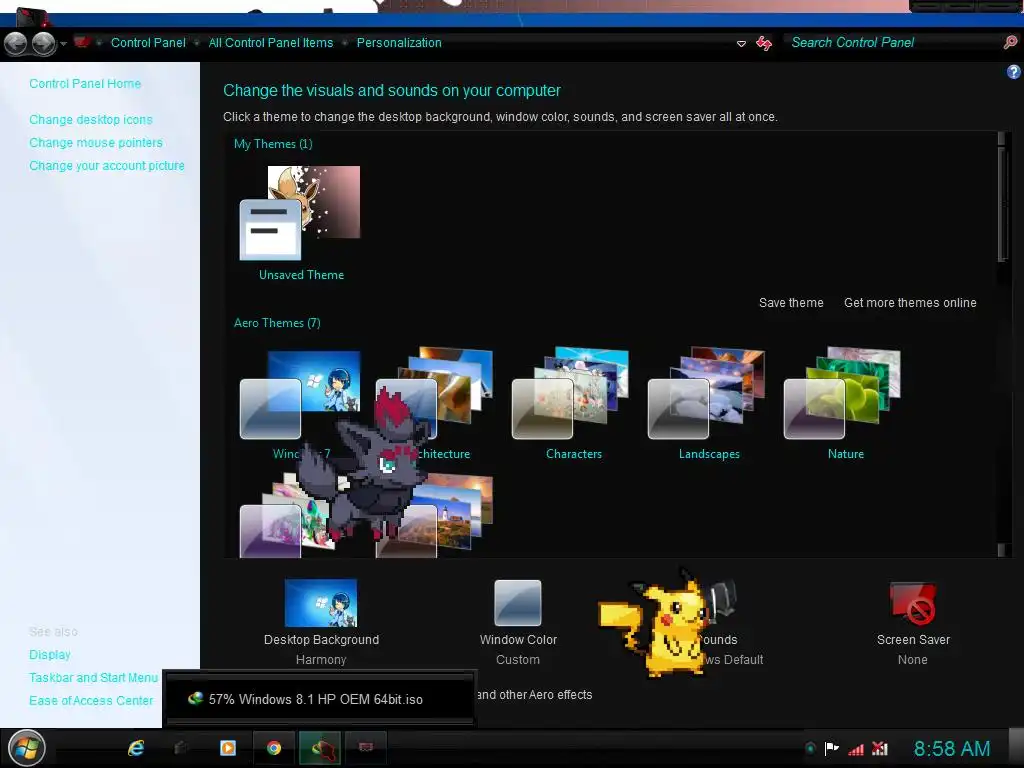Open Window Color Custom settings
Screen dimensions: 1024x768
point(518,622)
